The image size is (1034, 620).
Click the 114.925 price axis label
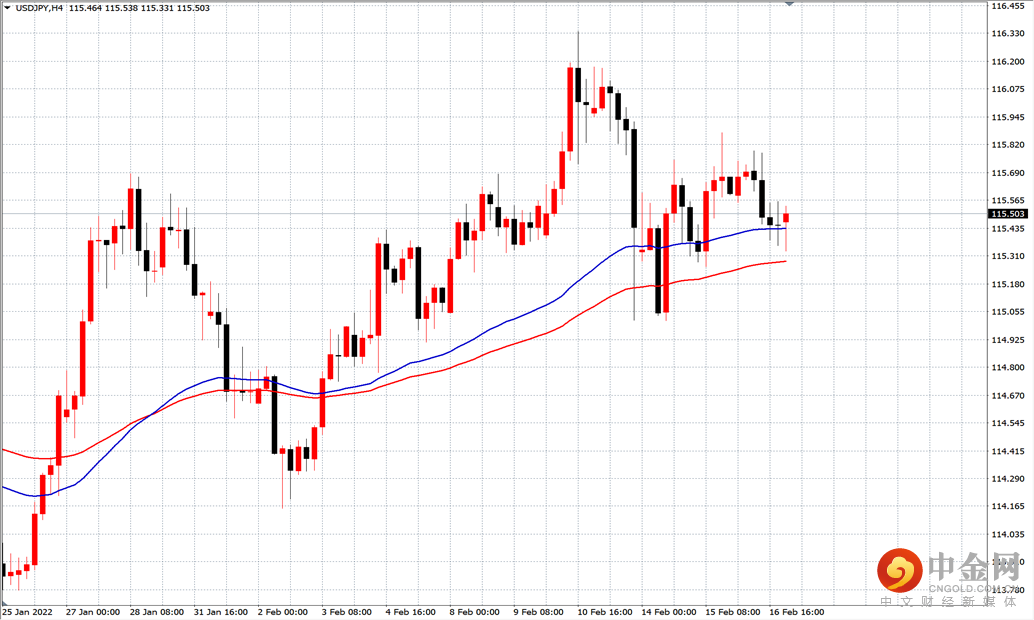[x=1008, y=340]
